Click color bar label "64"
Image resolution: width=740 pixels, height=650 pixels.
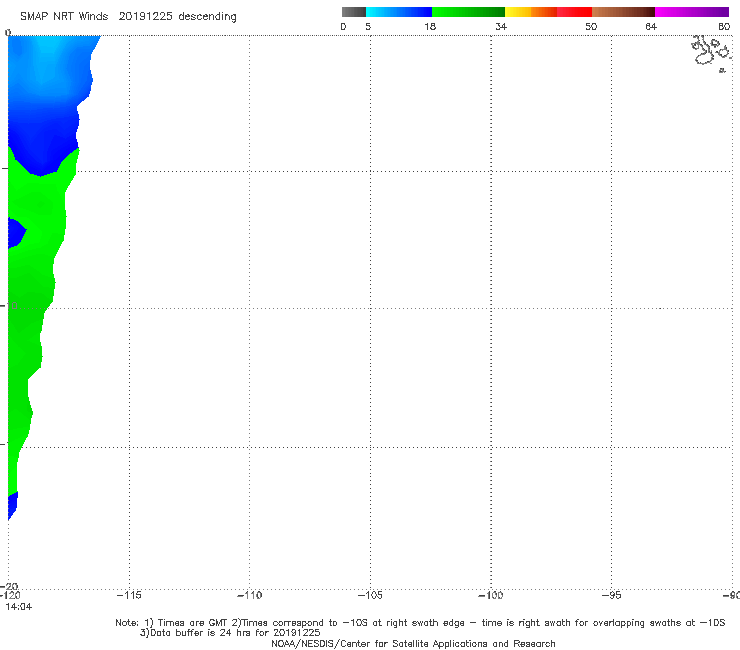point(651,27)
